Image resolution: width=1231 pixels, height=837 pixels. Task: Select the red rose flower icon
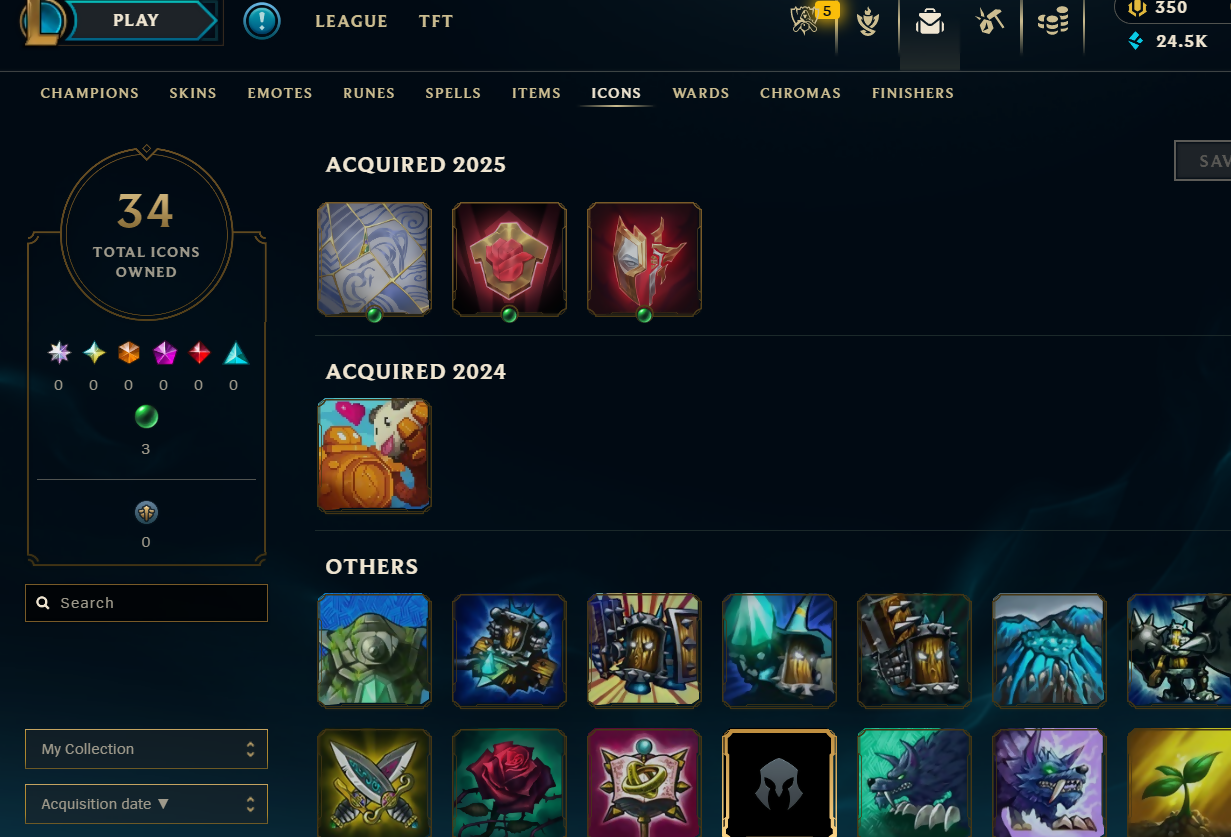(509, 785)
